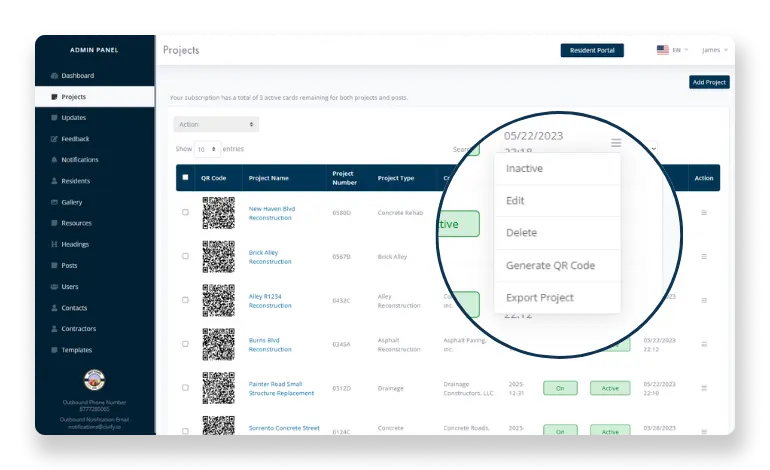Open the hamburger action menu in magnified circle
Viewport: 770px width, 470px height.
pyautogui.click(x=617, y=143)
